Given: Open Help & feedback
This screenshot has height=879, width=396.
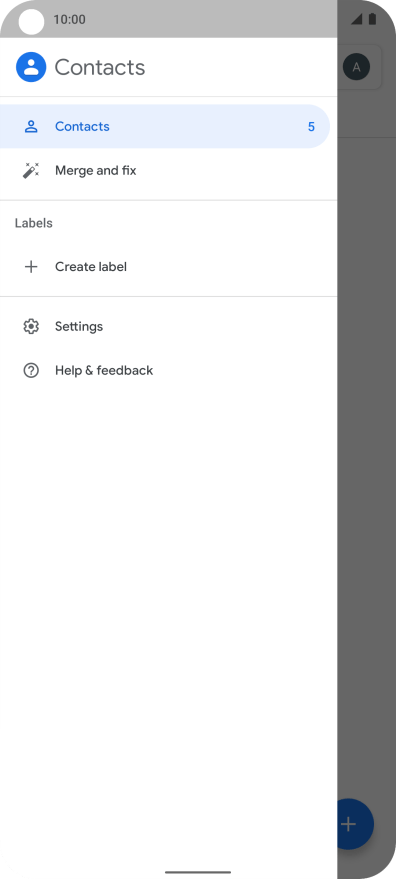Looking at the screenshot, I should tap(168, 371).
